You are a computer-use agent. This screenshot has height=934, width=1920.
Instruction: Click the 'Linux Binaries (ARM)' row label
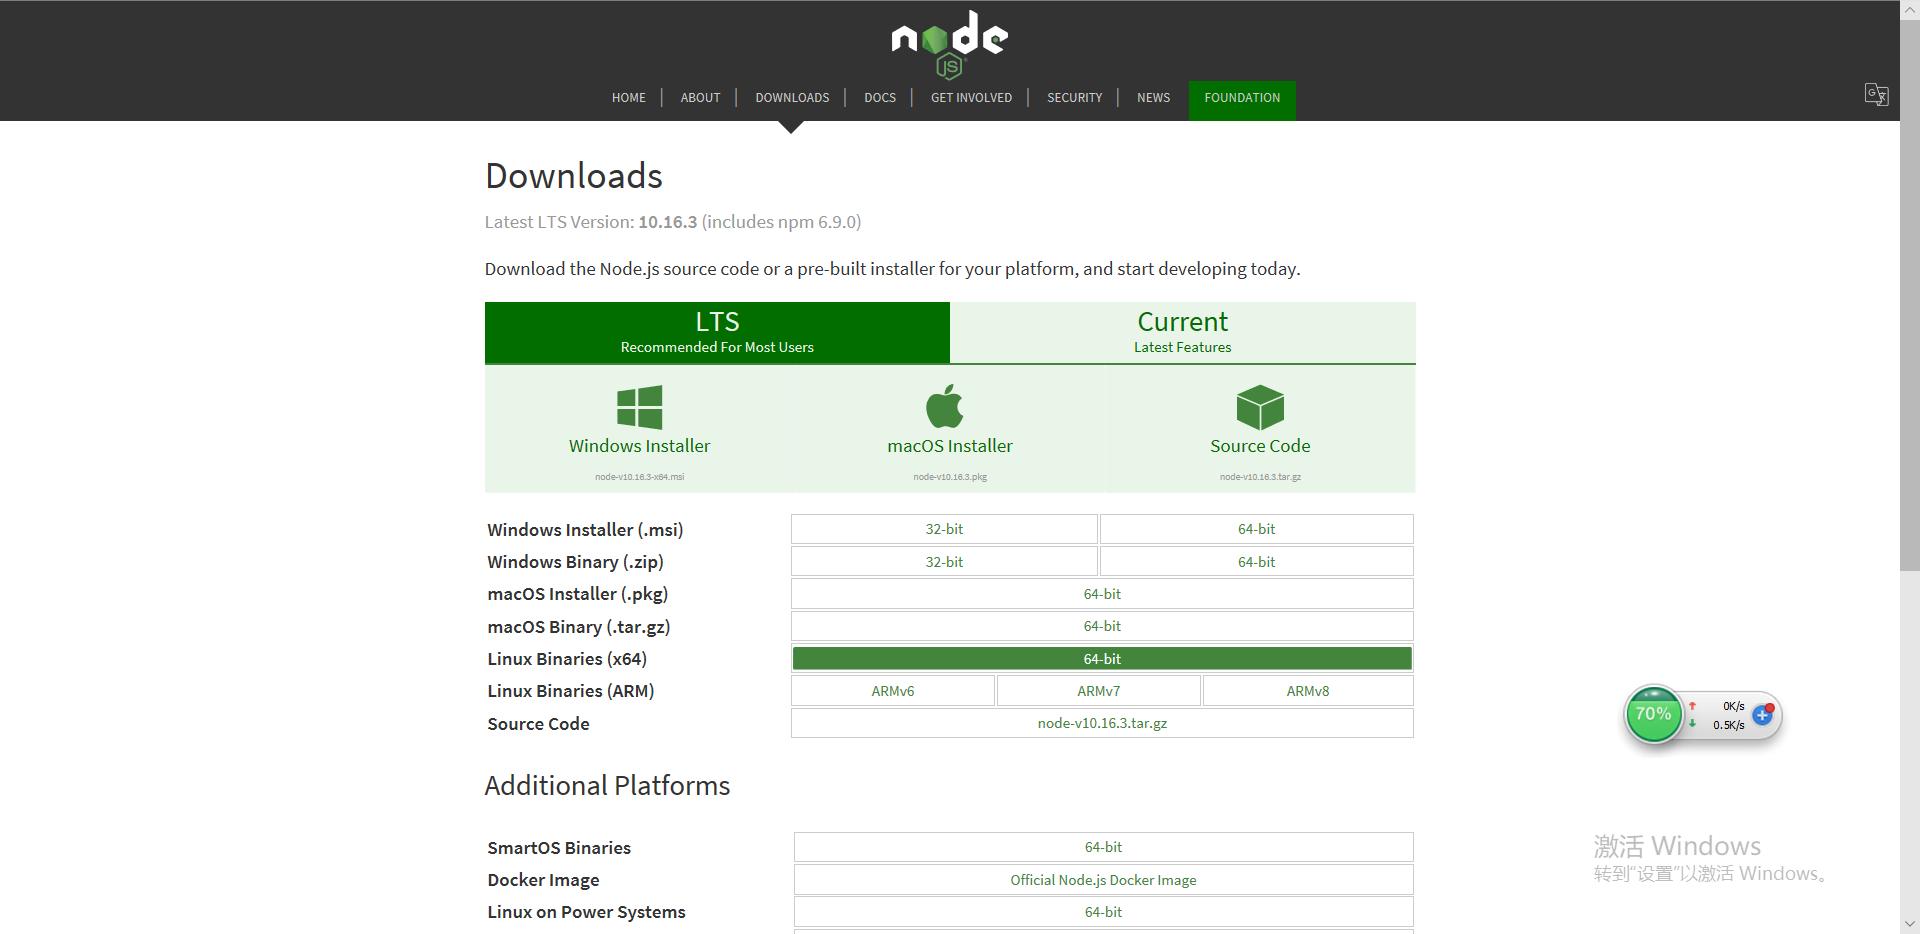[x=571, y=691]
